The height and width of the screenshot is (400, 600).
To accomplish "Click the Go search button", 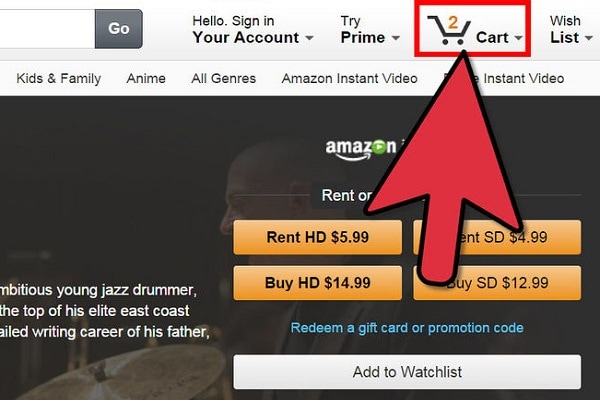I will [119, 29].
